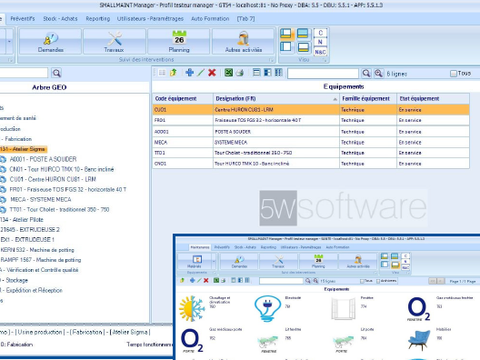Select the first layout icon in Visu group
This screenshot has width=480, height=360.
tap(286, 34)
